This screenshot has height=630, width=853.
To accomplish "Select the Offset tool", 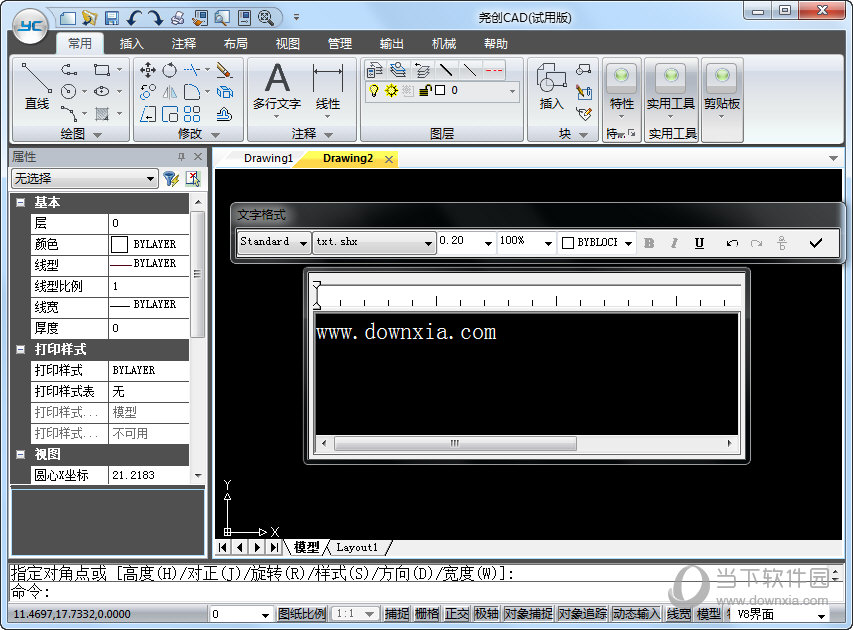I will point(170,114).
